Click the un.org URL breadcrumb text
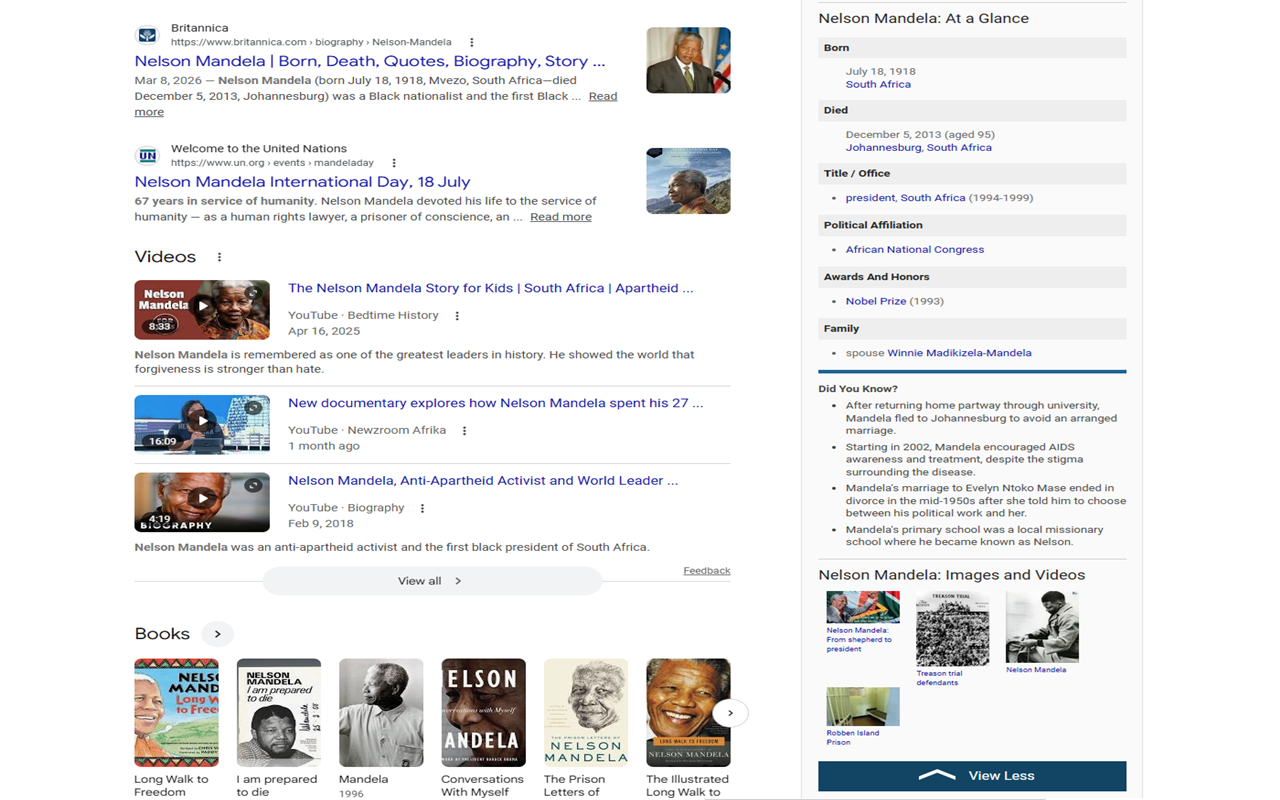 click(x=272, y=163)
